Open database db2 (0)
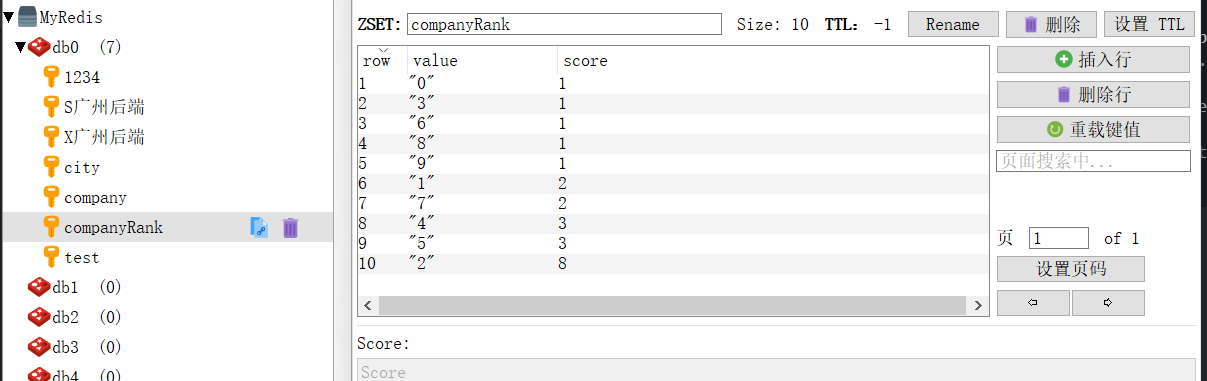The height and width of the screenshot is (381, 1207). 87,317
